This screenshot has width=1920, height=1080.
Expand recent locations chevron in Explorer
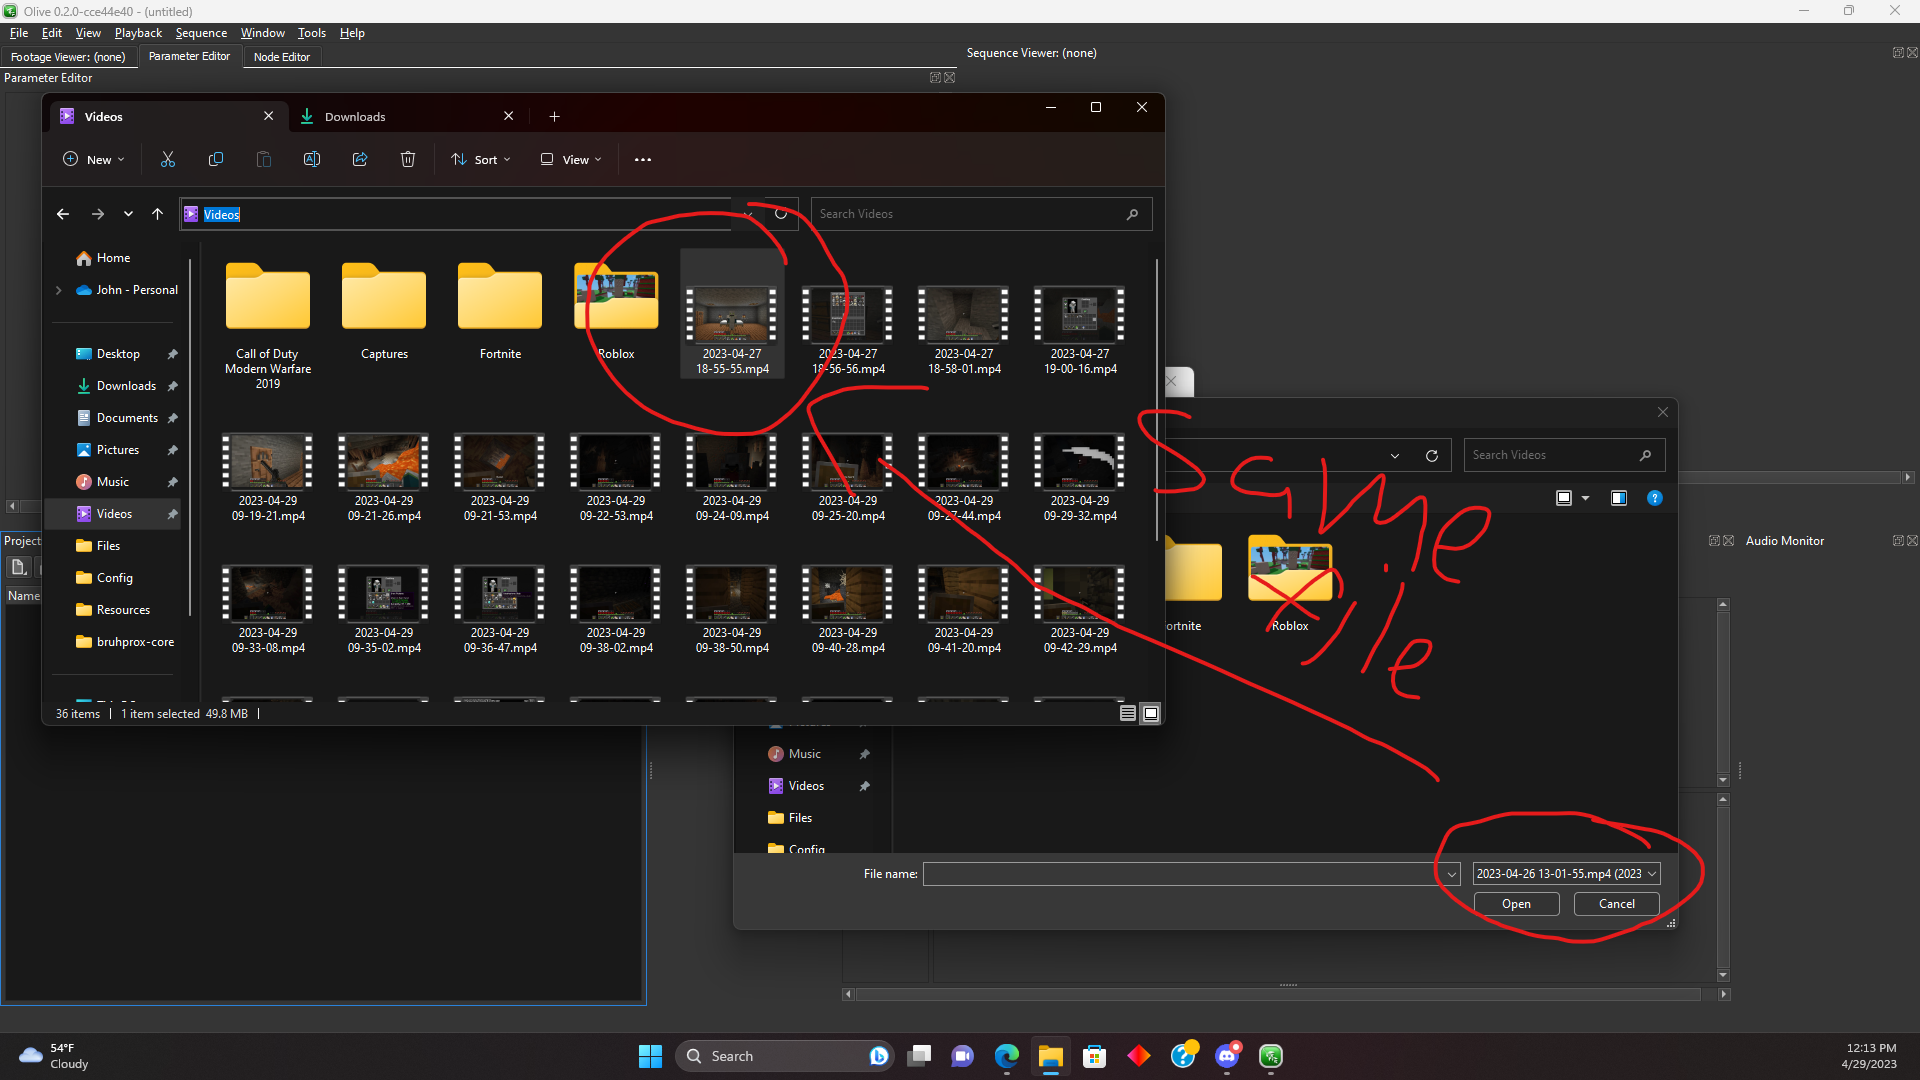coord(128,214)
